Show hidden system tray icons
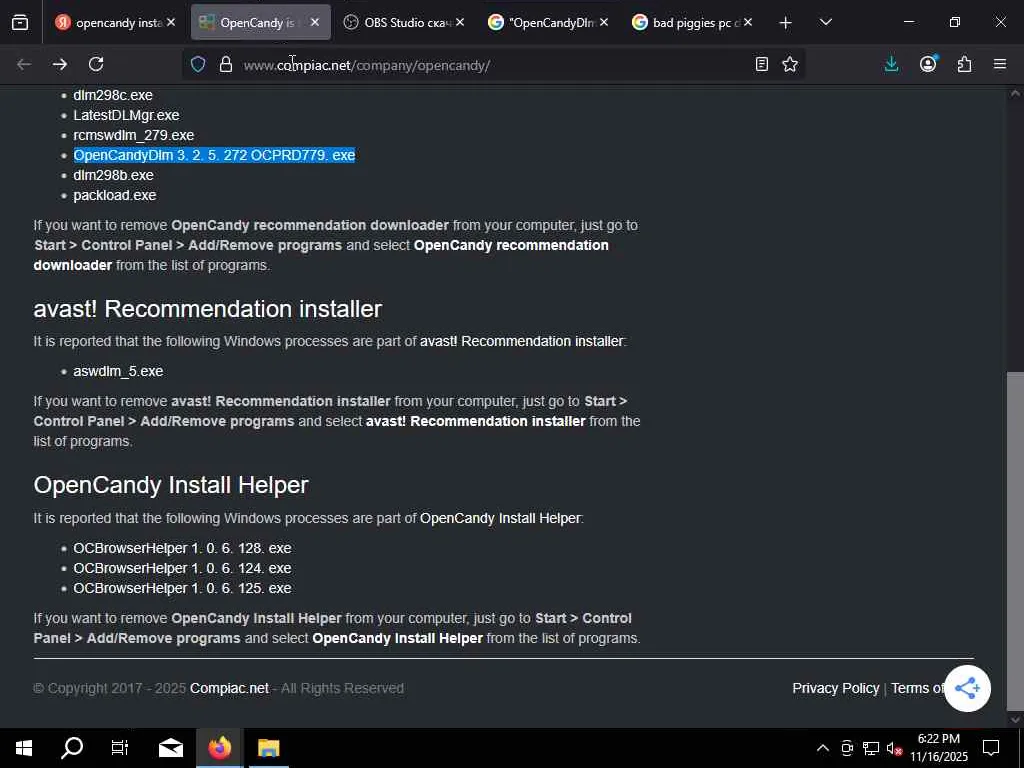The height and width of the screenshot is (768, 1024). 823,748
